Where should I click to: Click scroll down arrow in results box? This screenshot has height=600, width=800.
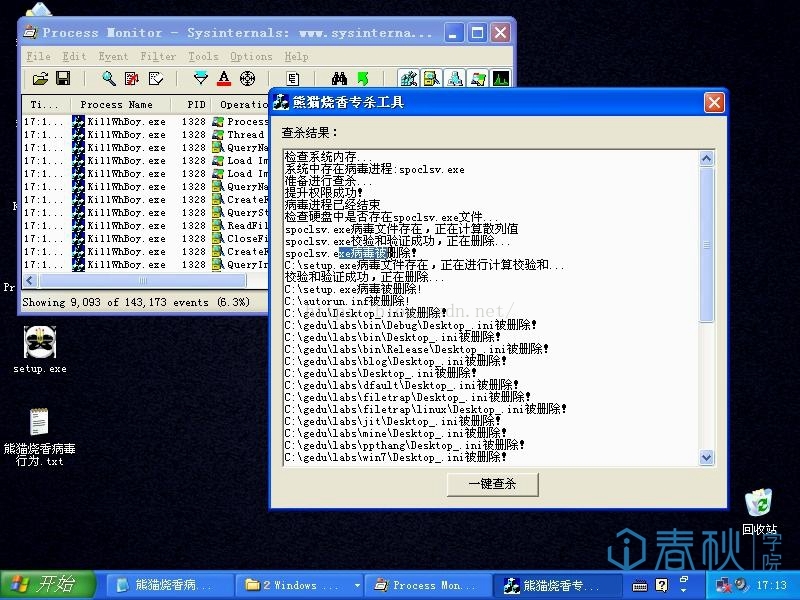tap(706, 457)
